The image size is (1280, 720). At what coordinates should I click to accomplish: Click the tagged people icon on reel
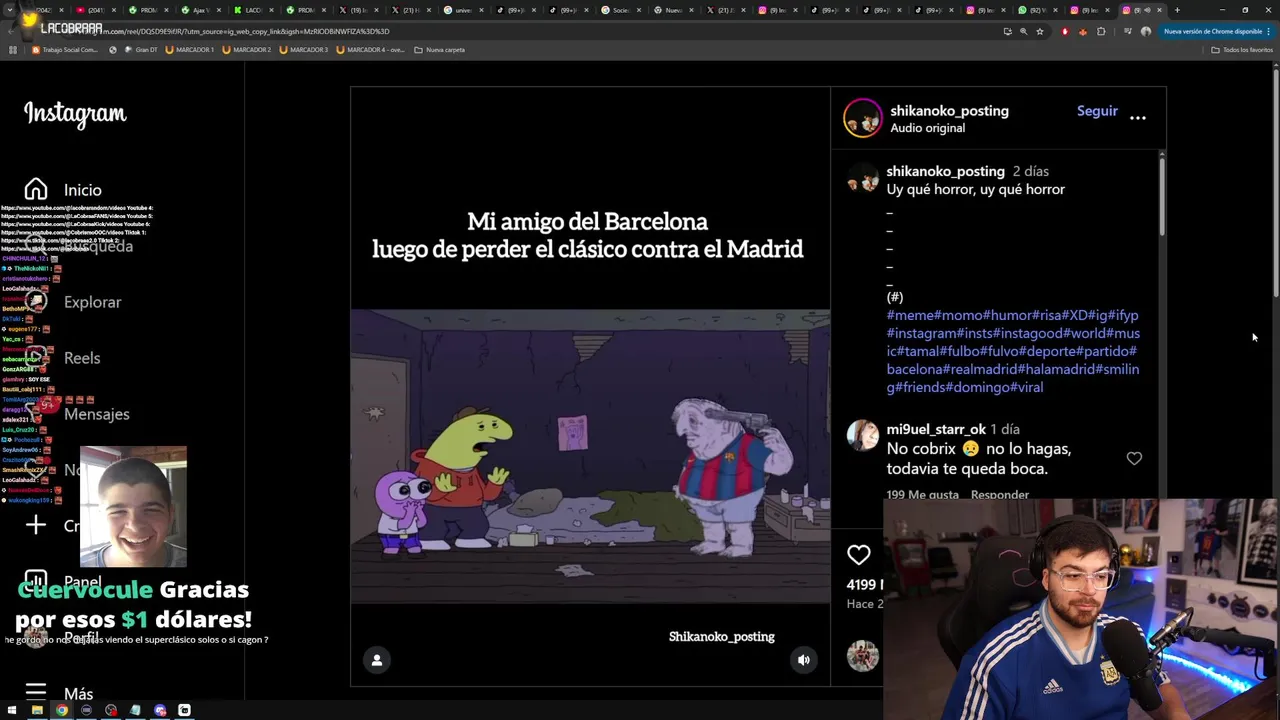(x=377, y=660)
